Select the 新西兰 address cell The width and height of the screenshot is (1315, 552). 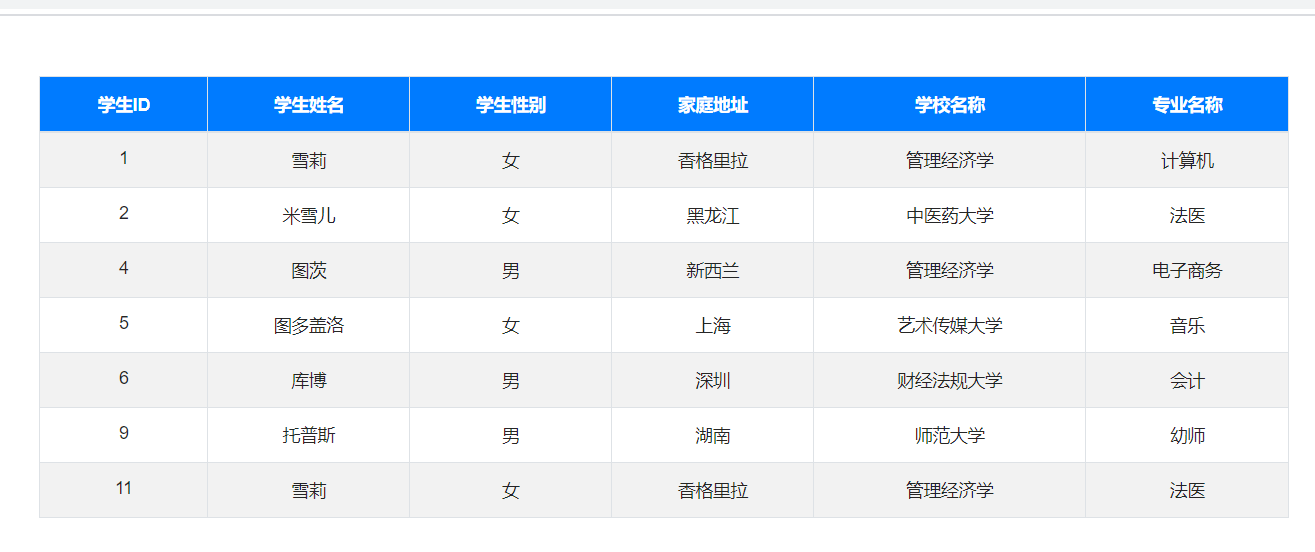713,270
